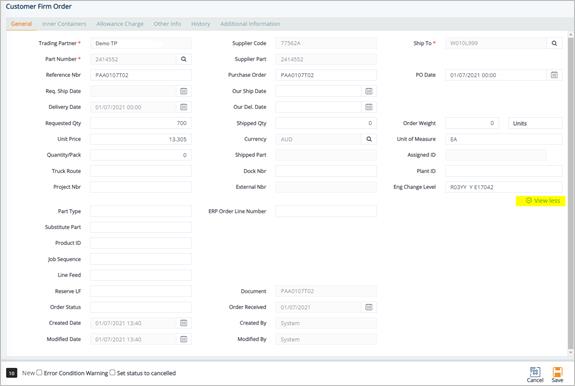Click the Order Status input field
Image resolution: width=575 pixels, height=386 pixels.
point(141,307)
